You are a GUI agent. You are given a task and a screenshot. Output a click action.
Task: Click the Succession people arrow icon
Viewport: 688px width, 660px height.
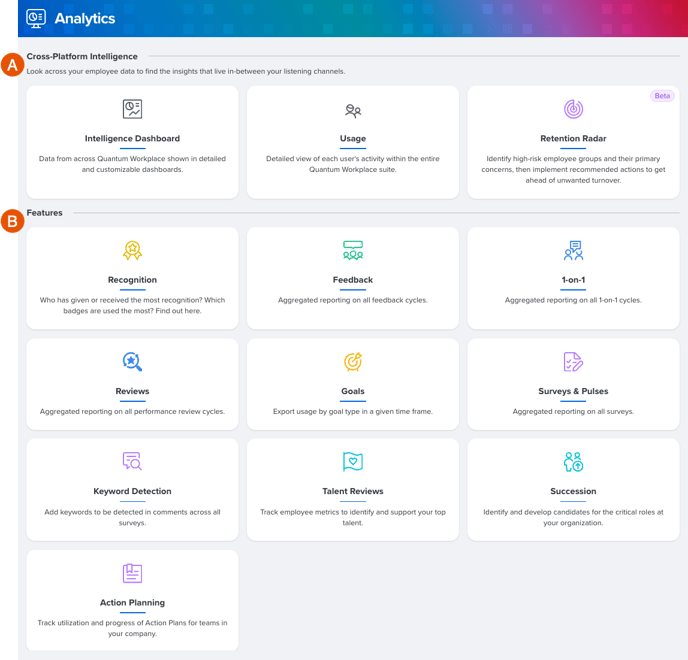tap(573, 462)
